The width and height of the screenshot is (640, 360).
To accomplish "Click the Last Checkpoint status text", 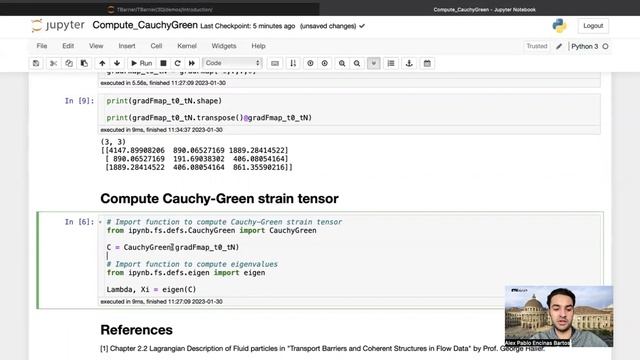I will (x=247, y=26).
